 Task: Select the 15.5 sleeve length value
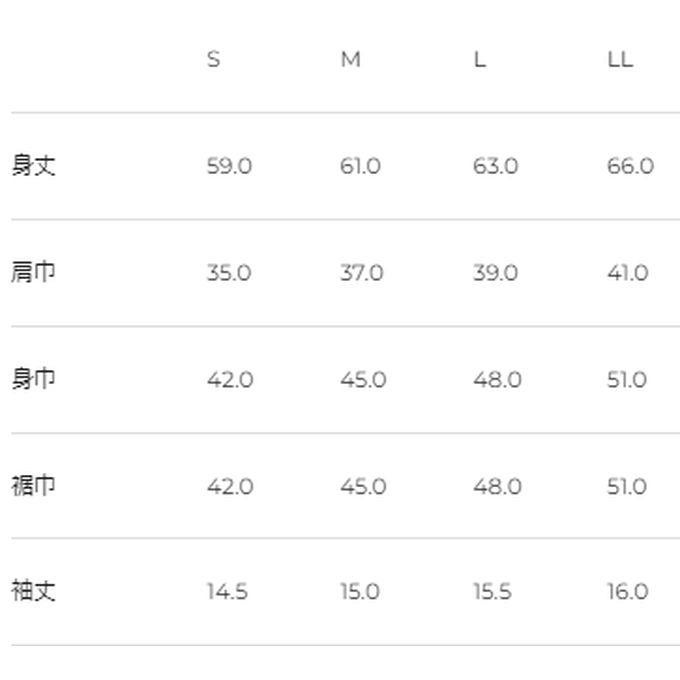point(492,592)
